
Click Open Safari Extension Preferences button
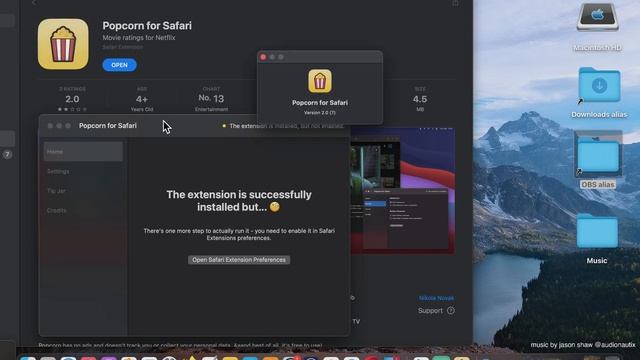tap(239, 260)
